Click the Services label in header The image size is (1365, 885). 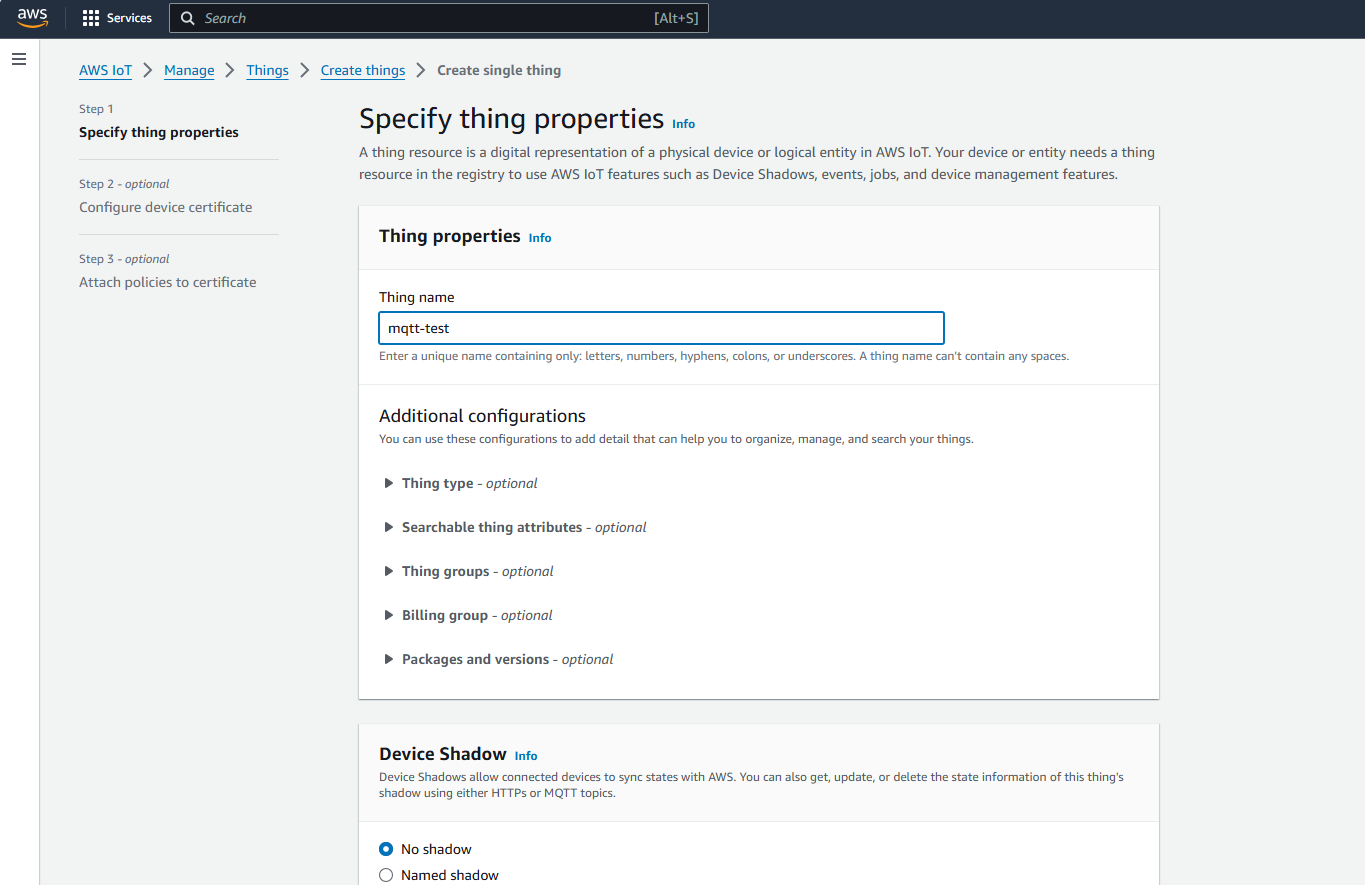tap(129, 18)
